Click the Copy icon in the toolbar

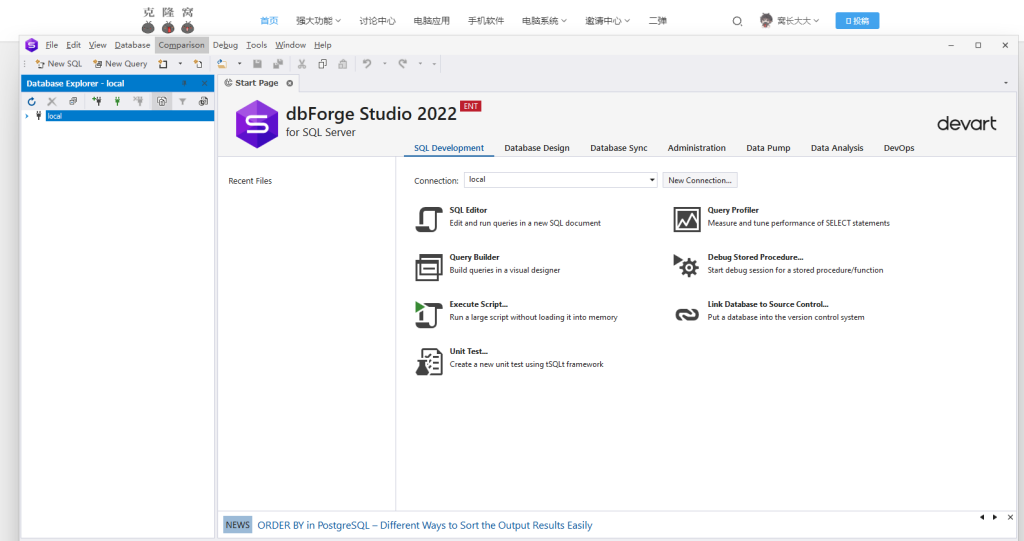click(323, 64)
